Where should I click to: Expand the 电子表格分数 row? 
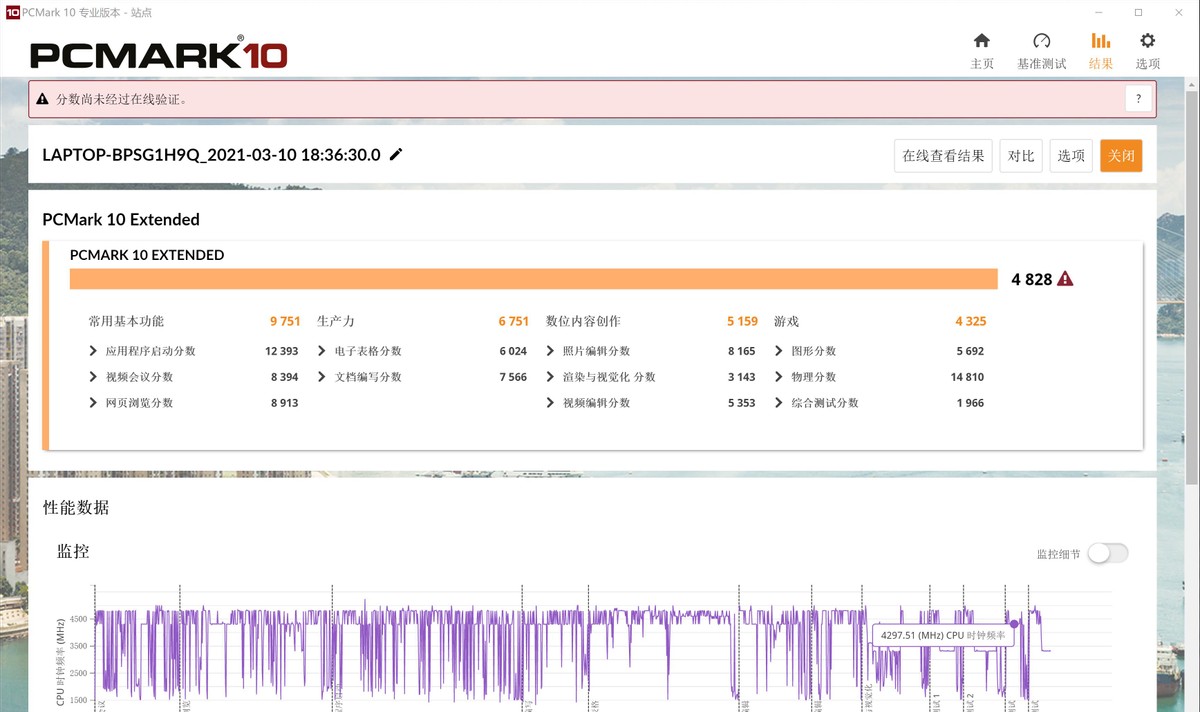322,351
